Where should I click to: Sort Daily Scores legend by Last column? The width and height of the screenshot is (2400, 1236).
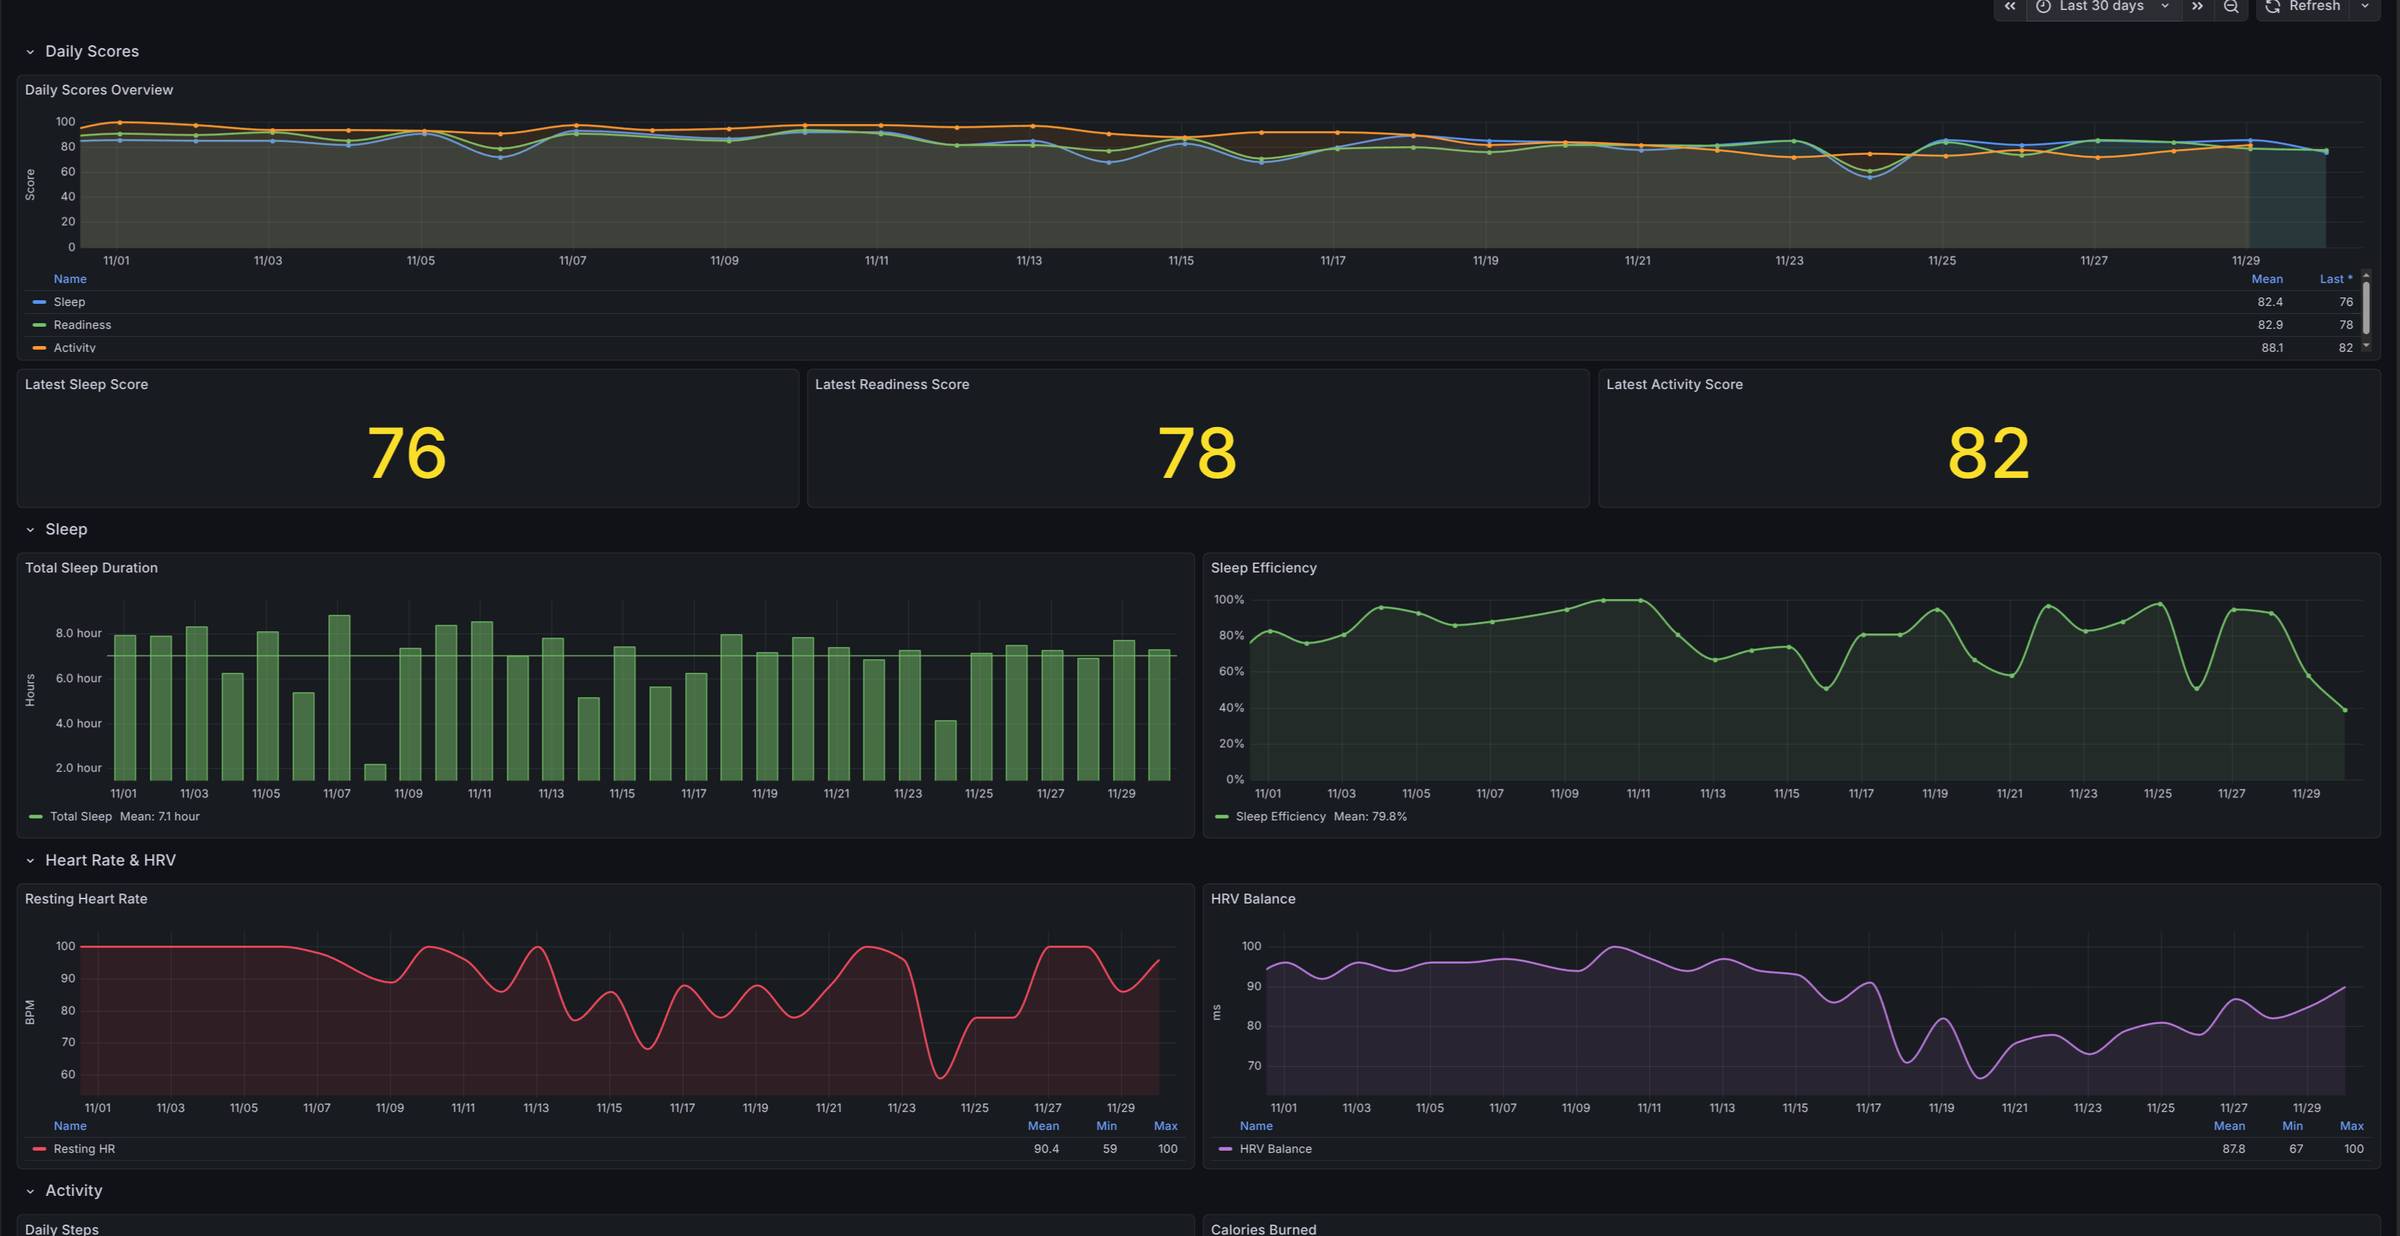[2334, 279]
